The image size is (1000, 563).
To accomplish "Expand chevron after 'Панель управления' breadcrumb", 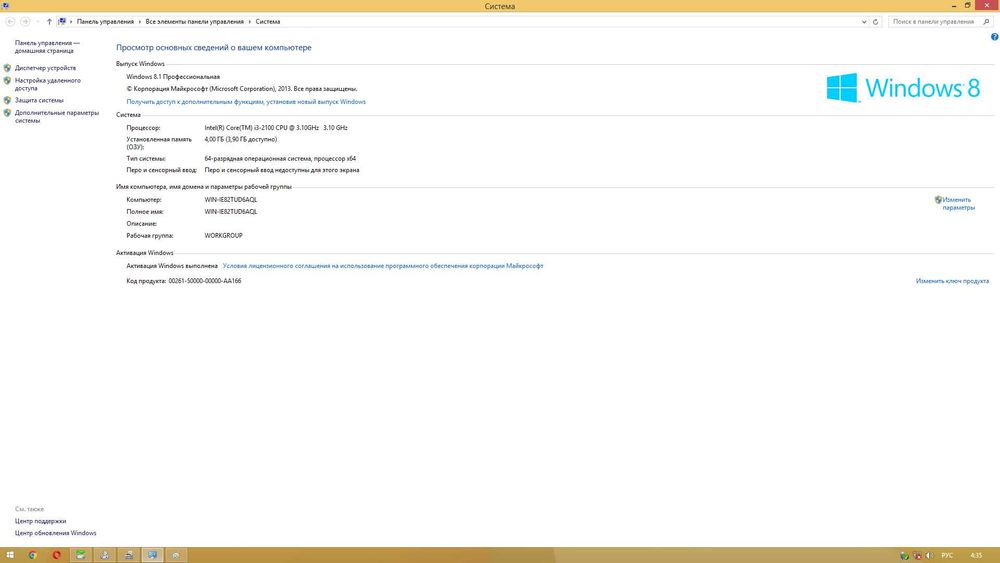I will click(x=140, y=22).
